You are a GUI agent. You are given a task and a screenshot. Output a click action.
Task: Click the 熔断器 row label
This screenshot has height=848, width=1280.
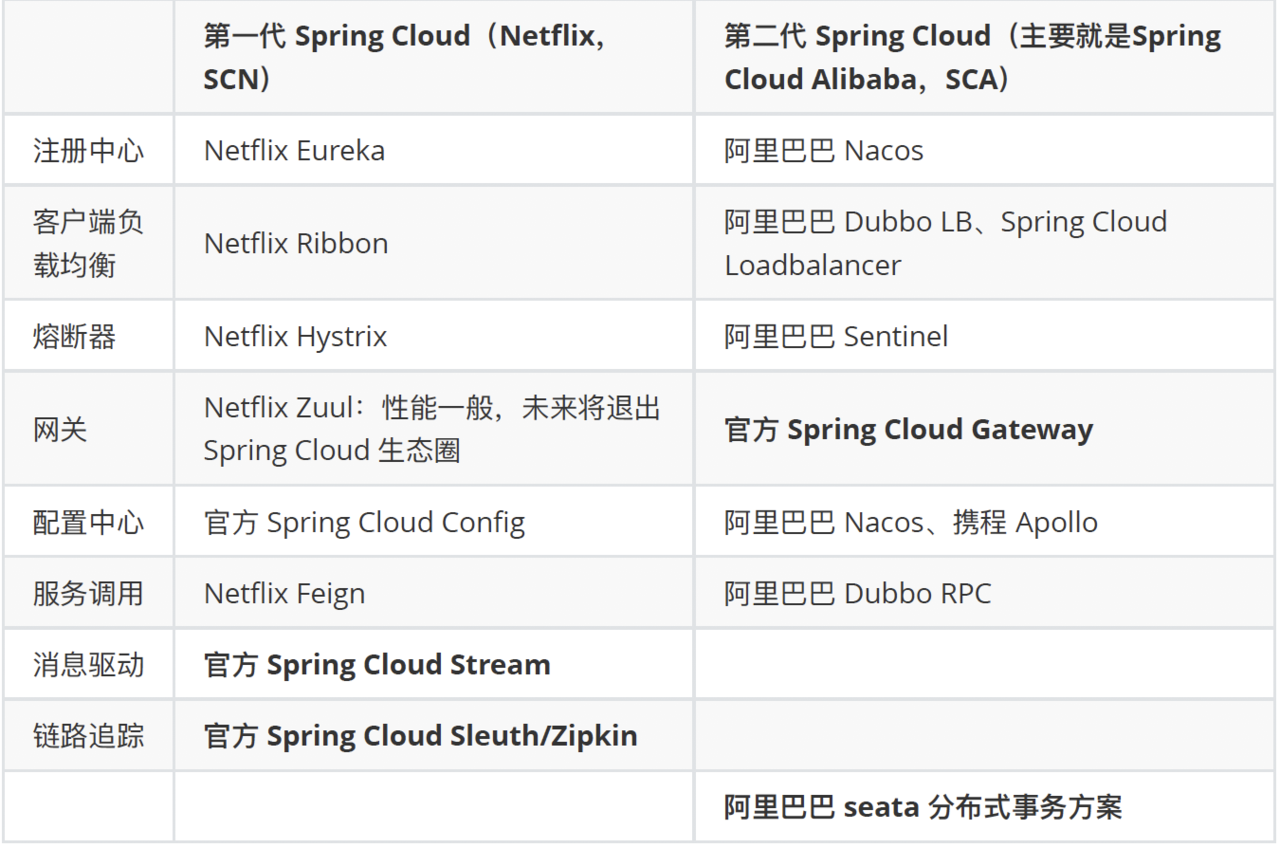pos(74,337)
